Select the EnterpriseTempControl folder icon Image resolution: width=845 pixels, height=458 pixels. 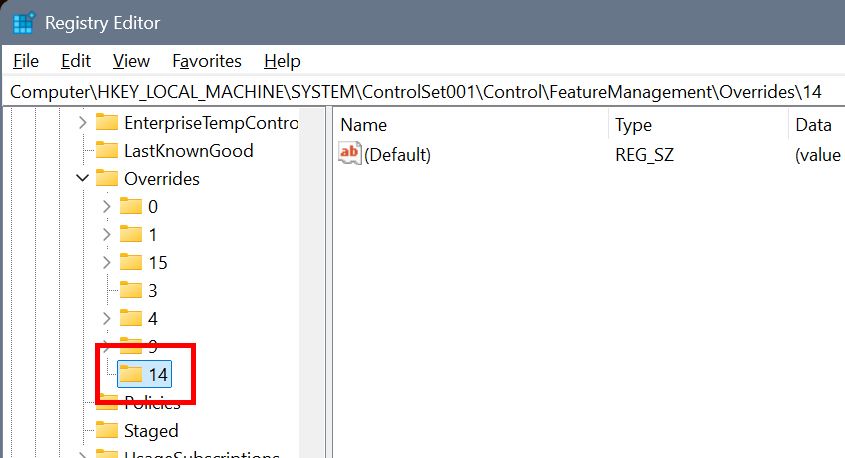coord(107,122)
